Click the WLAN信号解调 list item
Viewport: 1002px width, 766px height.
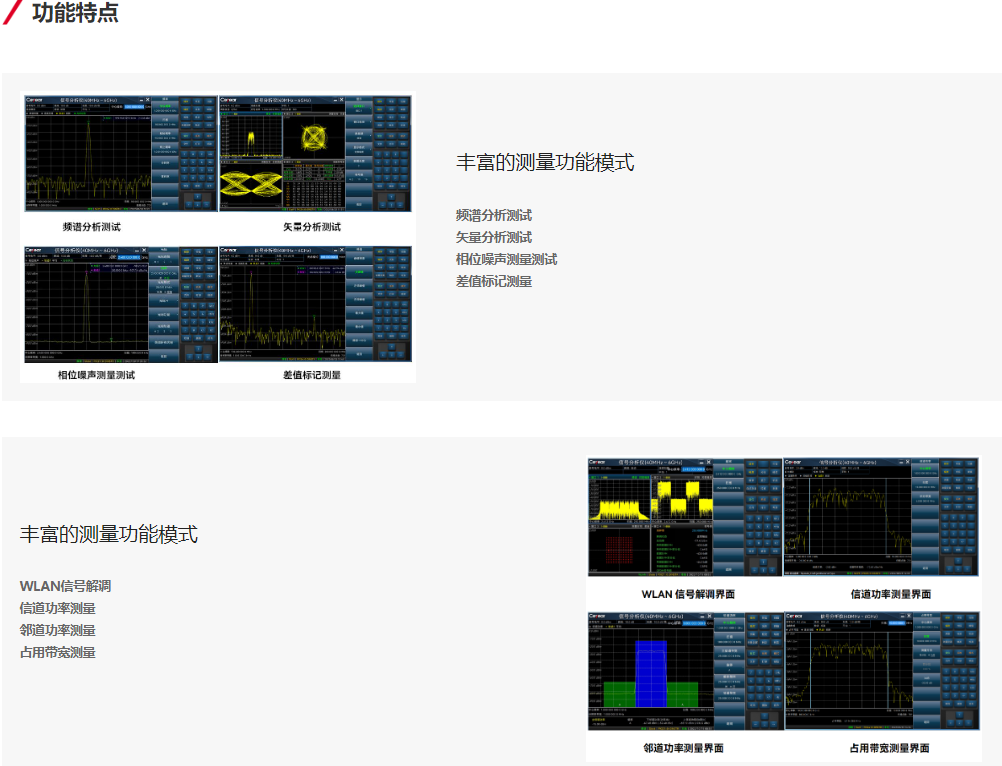tap(65, 586)
